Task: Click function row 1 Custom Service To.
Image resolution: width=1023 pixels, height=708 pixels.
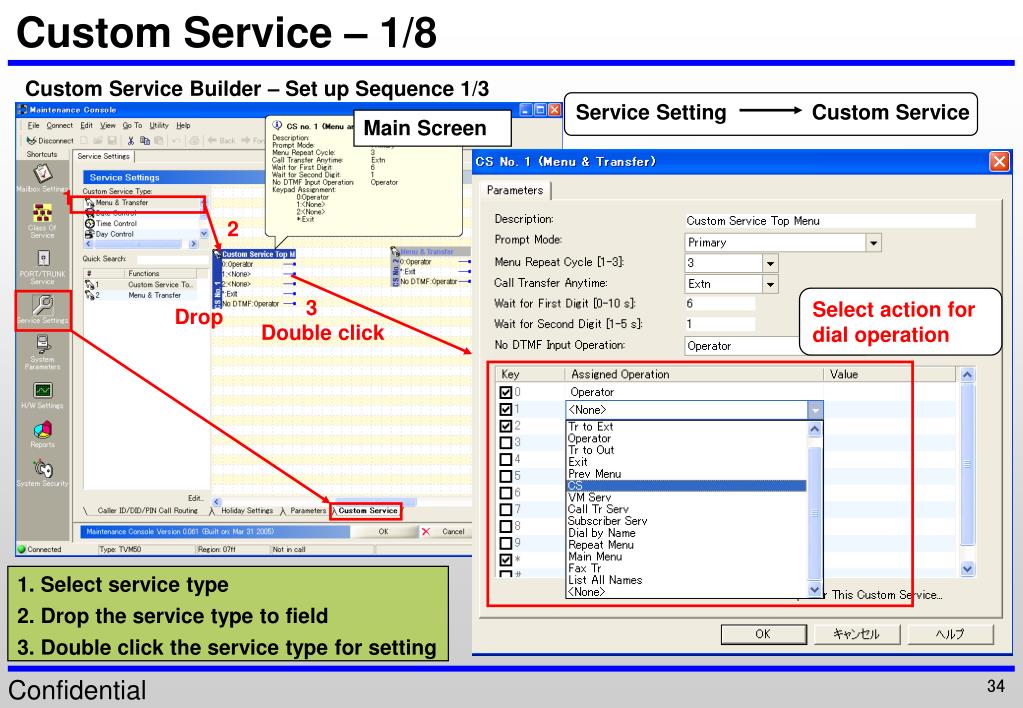Action: (x=147, y=285)
